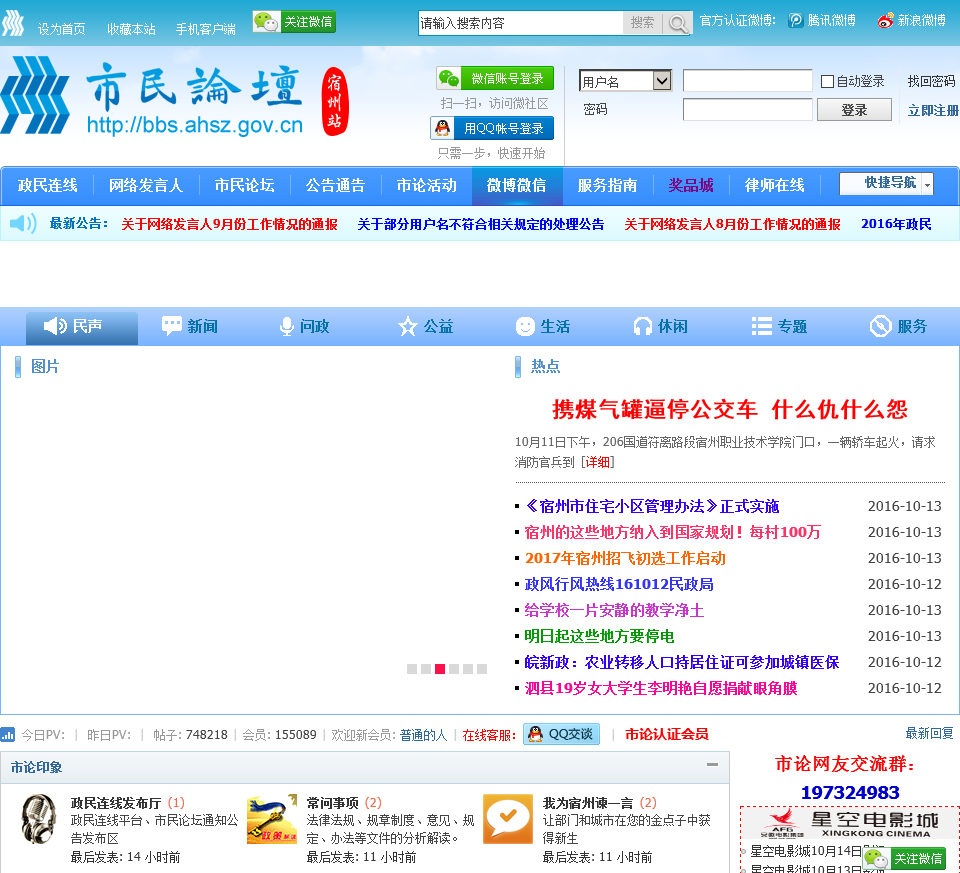Click 市论认证会员 link

[x=667, y=734]
